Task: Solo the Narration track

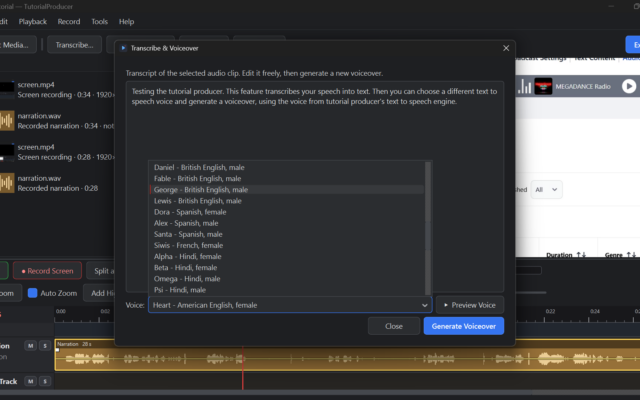Action: 45,346
